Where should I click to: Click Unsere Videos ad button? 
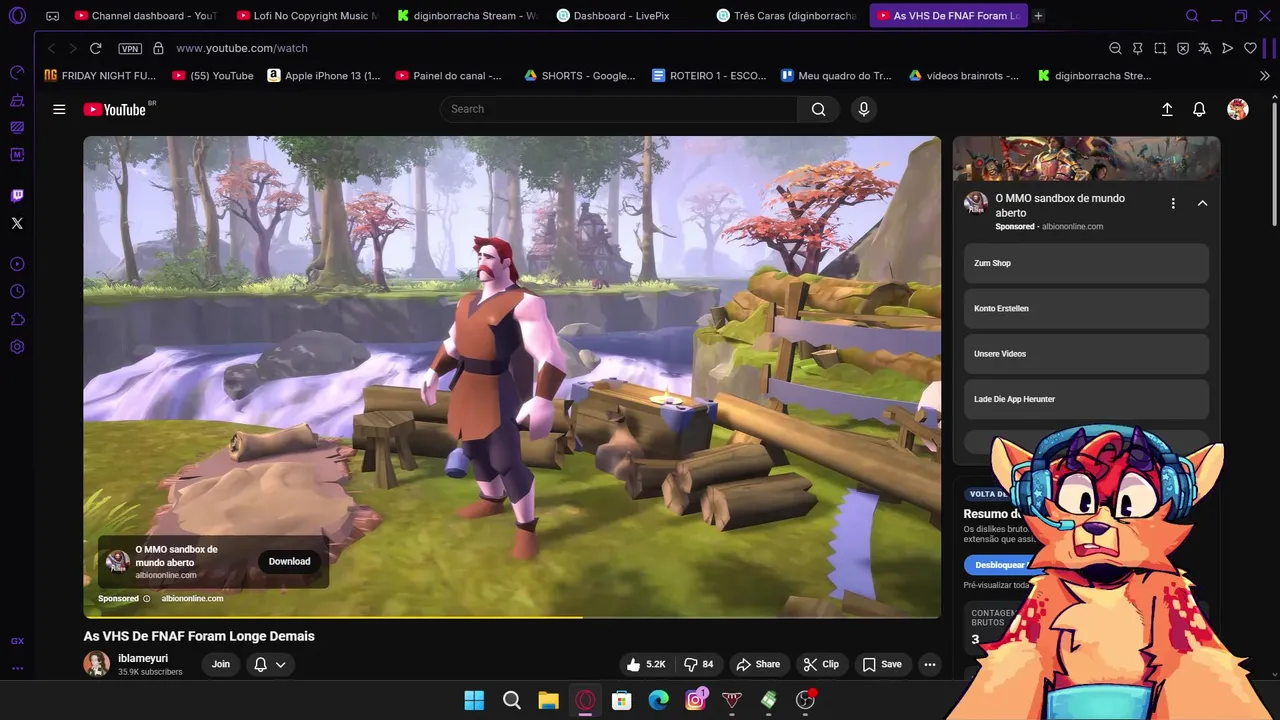pyautogui.click(x=1086, y=354)
